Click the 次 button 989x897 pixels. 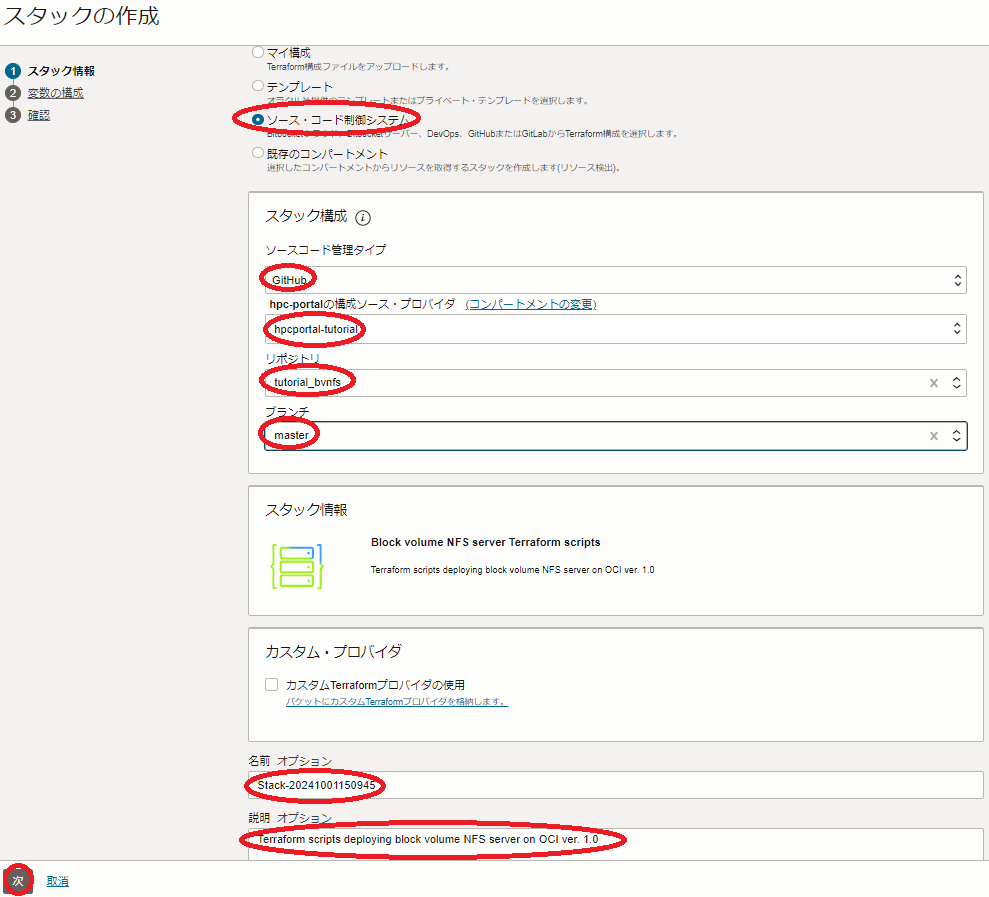coord(18,880)
